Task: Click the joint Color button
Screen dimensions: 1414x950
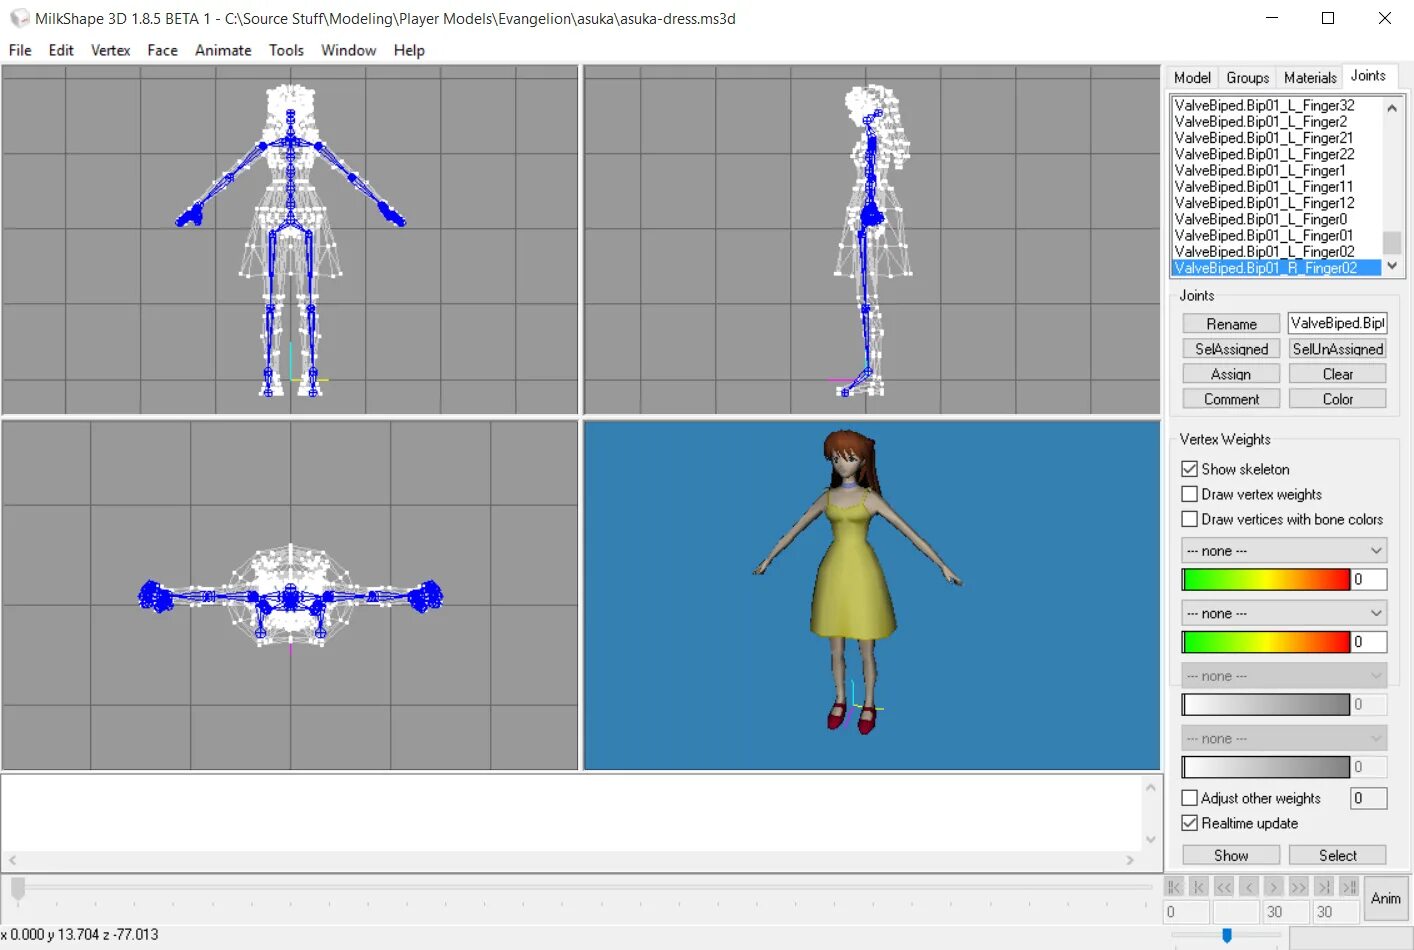Action: (1338, 399)
